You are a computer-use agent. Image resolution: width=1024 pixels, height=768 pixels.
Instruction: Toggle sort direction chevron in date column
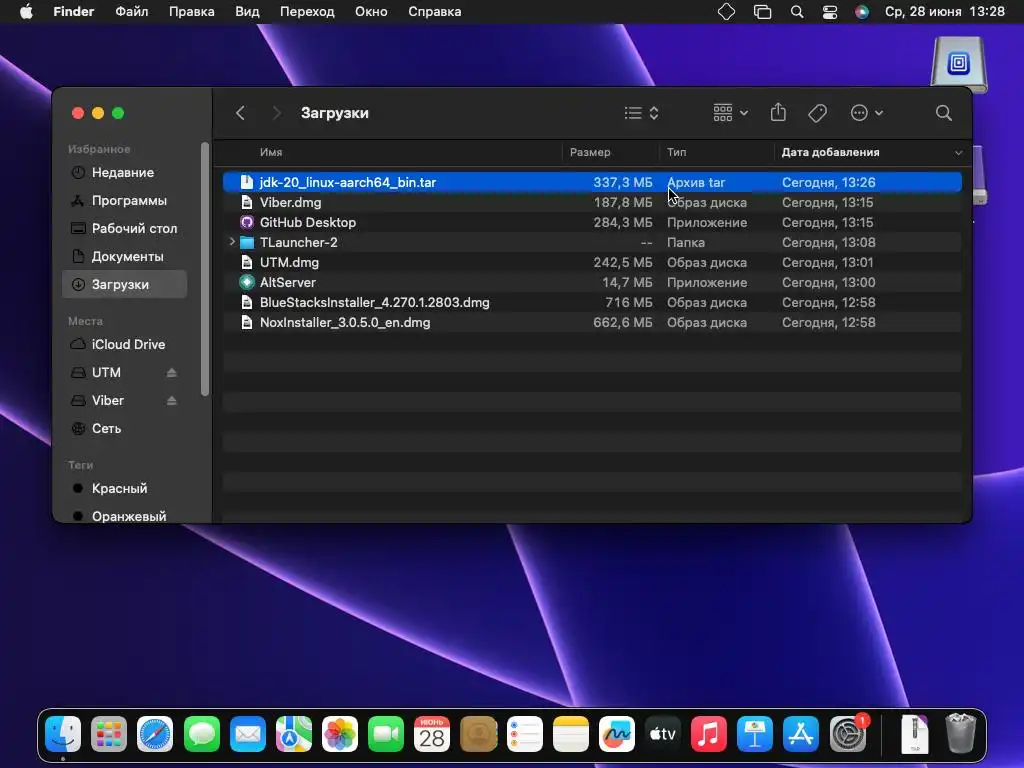[958, 153]
